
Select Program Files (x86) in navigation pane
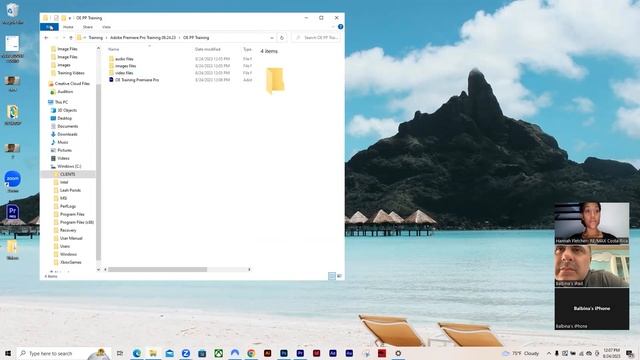click(x=76, y=222)
